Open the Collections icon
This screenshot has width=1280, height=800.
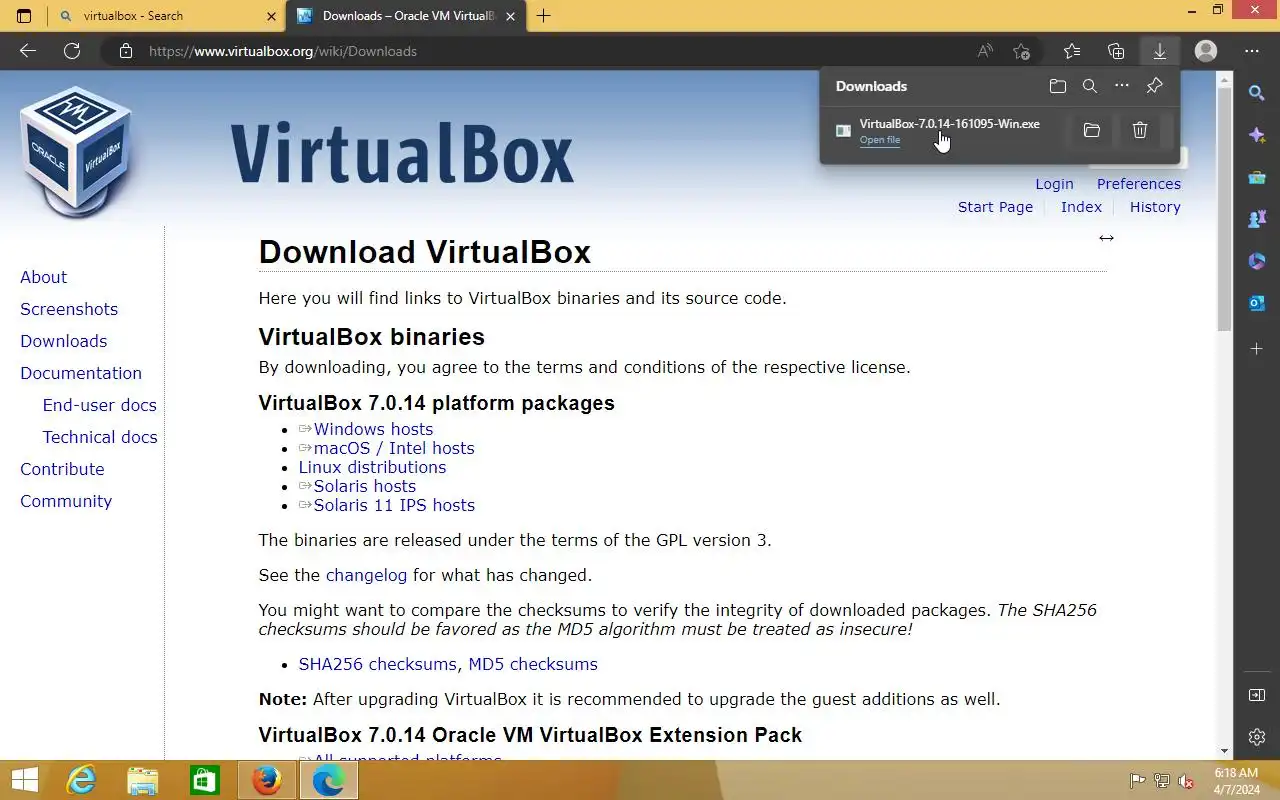tap(1116, 51)
